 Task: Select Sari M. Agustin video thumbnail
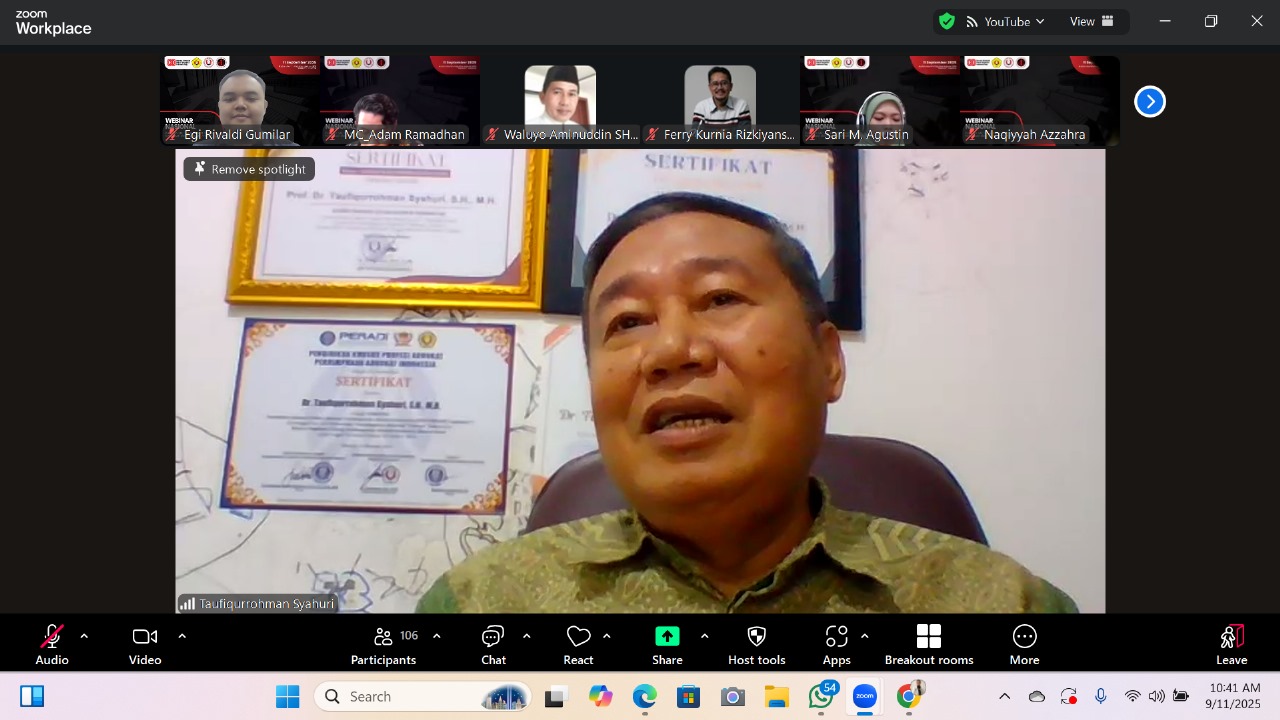[x=880, y=100]
